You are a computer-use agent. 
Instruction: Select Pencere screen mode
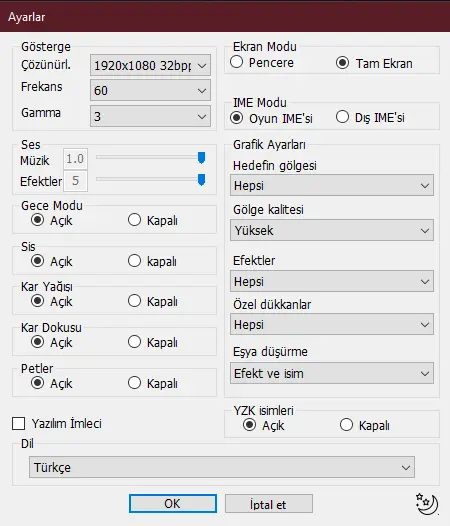click(x=237, y=62)
